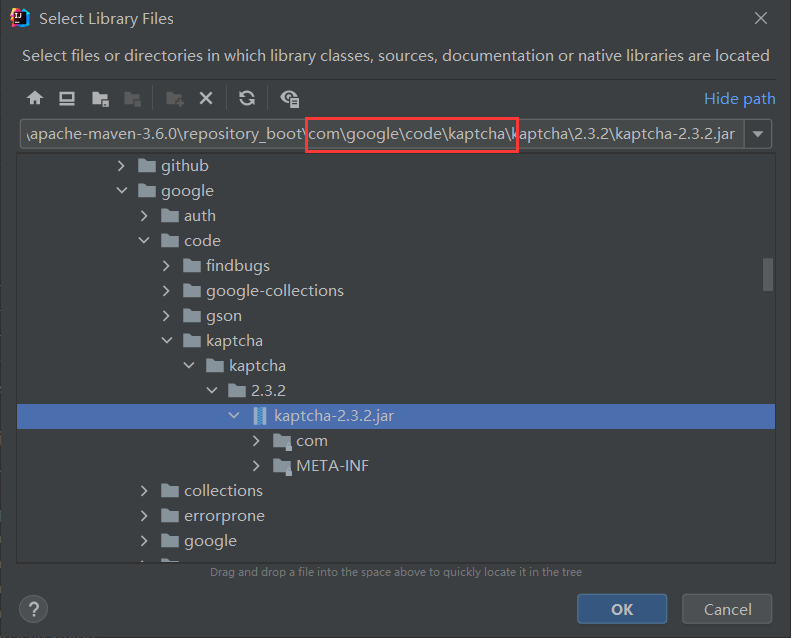This screenshot has height=638, width=791.
Task: Confirm selection with OK button
Action: pyautogui.click(x=622, y=609)
